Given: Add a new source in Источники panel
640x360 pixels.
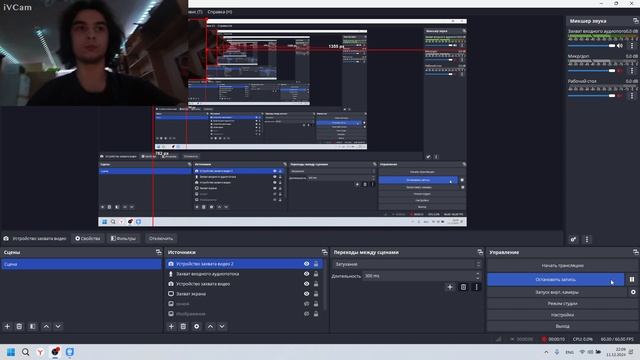Looking at the screenshot, I should (x=171, y=327).
